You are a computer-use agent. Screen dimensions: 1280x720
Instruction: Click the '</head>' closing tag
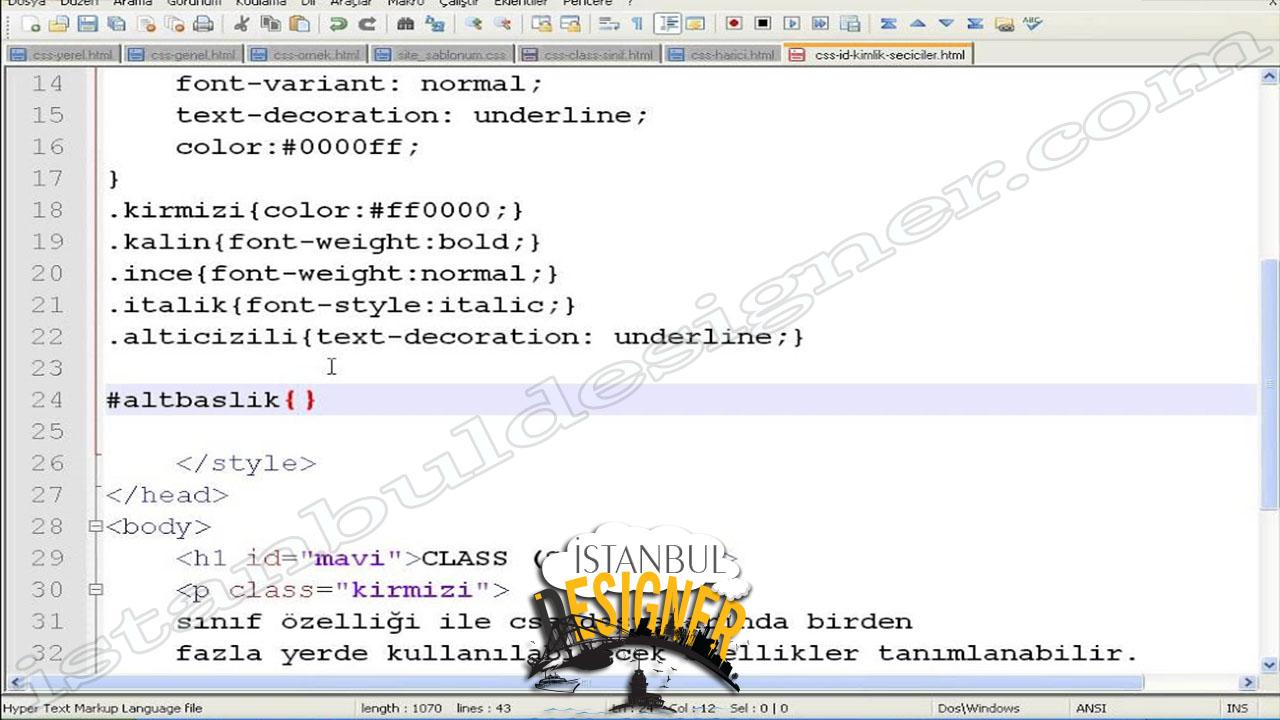click(167, 495)
